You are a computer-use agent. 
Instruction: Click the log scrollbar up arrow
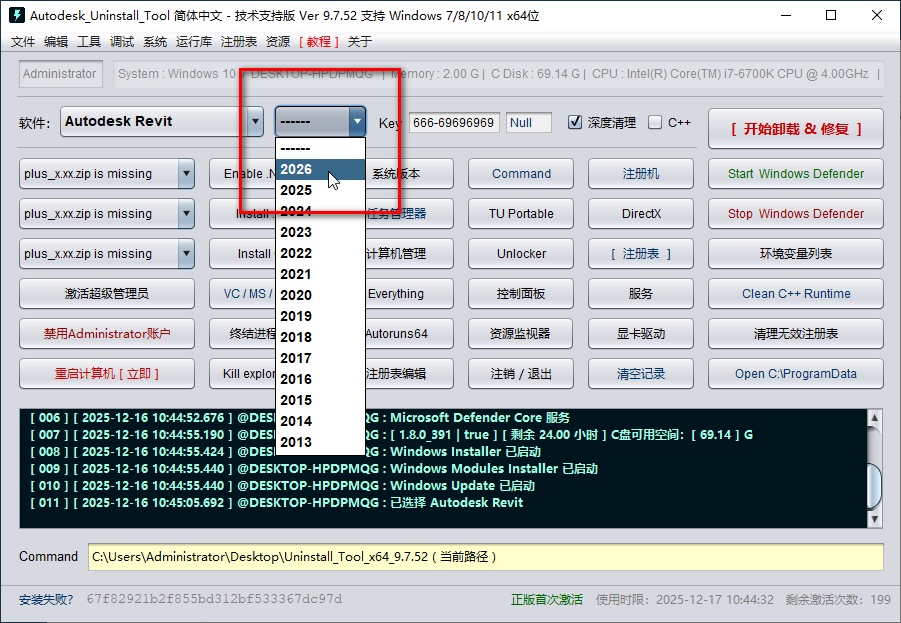click(874, 417)
